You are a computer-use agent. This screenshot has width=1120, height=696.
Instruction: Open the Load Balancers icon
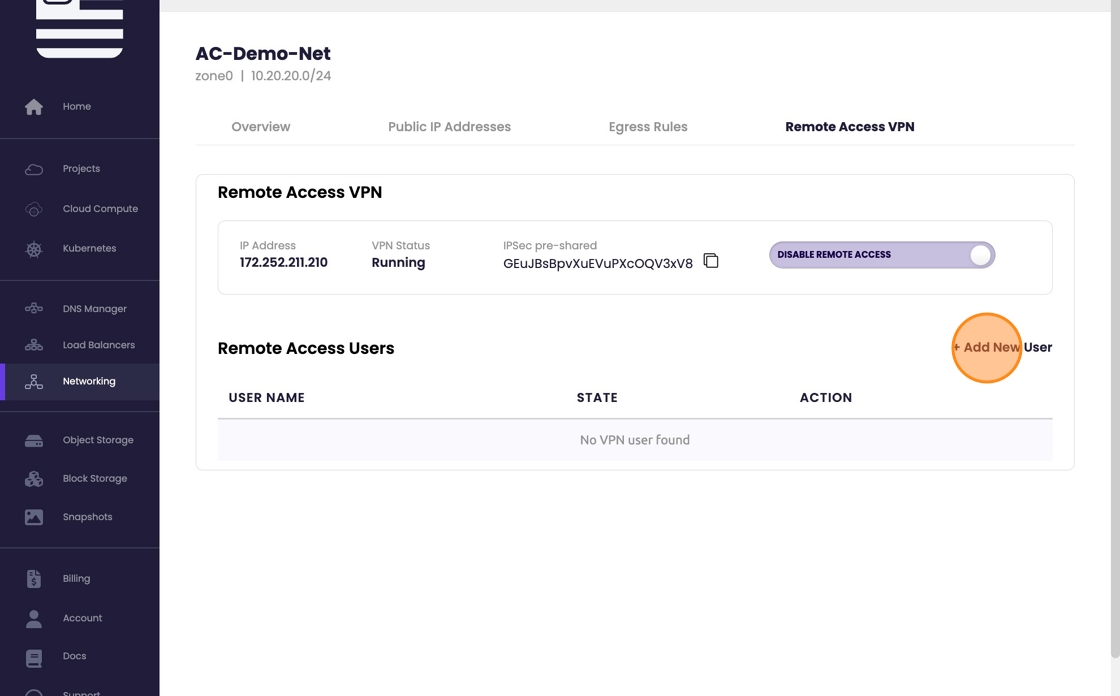[x=34, y=345]
